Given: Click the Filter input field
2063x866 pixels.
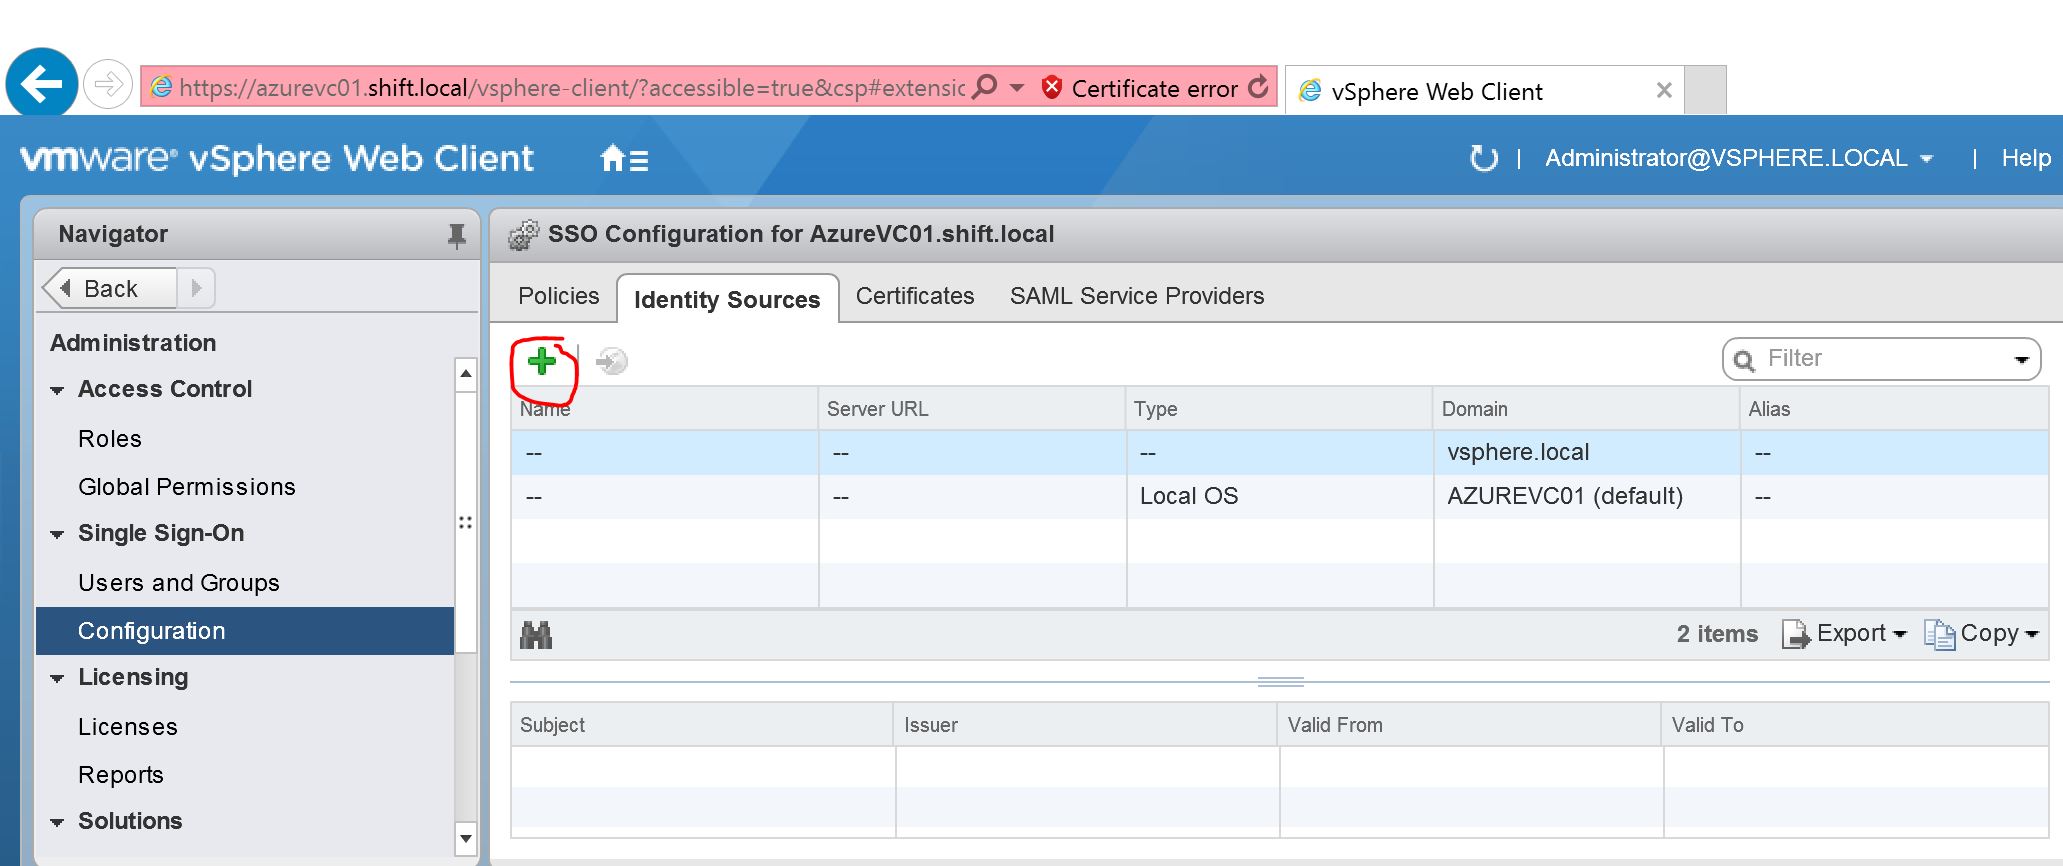Looking at the screenshot, I should click(x=1881, y=359).
